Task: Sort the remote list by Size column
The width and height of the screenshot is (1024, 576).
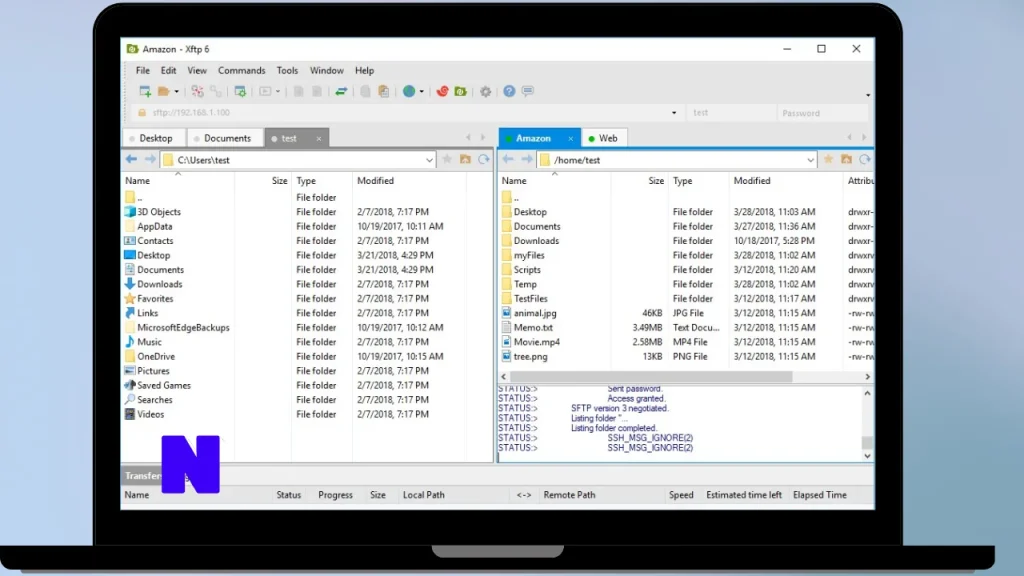Action: (656, 181)
